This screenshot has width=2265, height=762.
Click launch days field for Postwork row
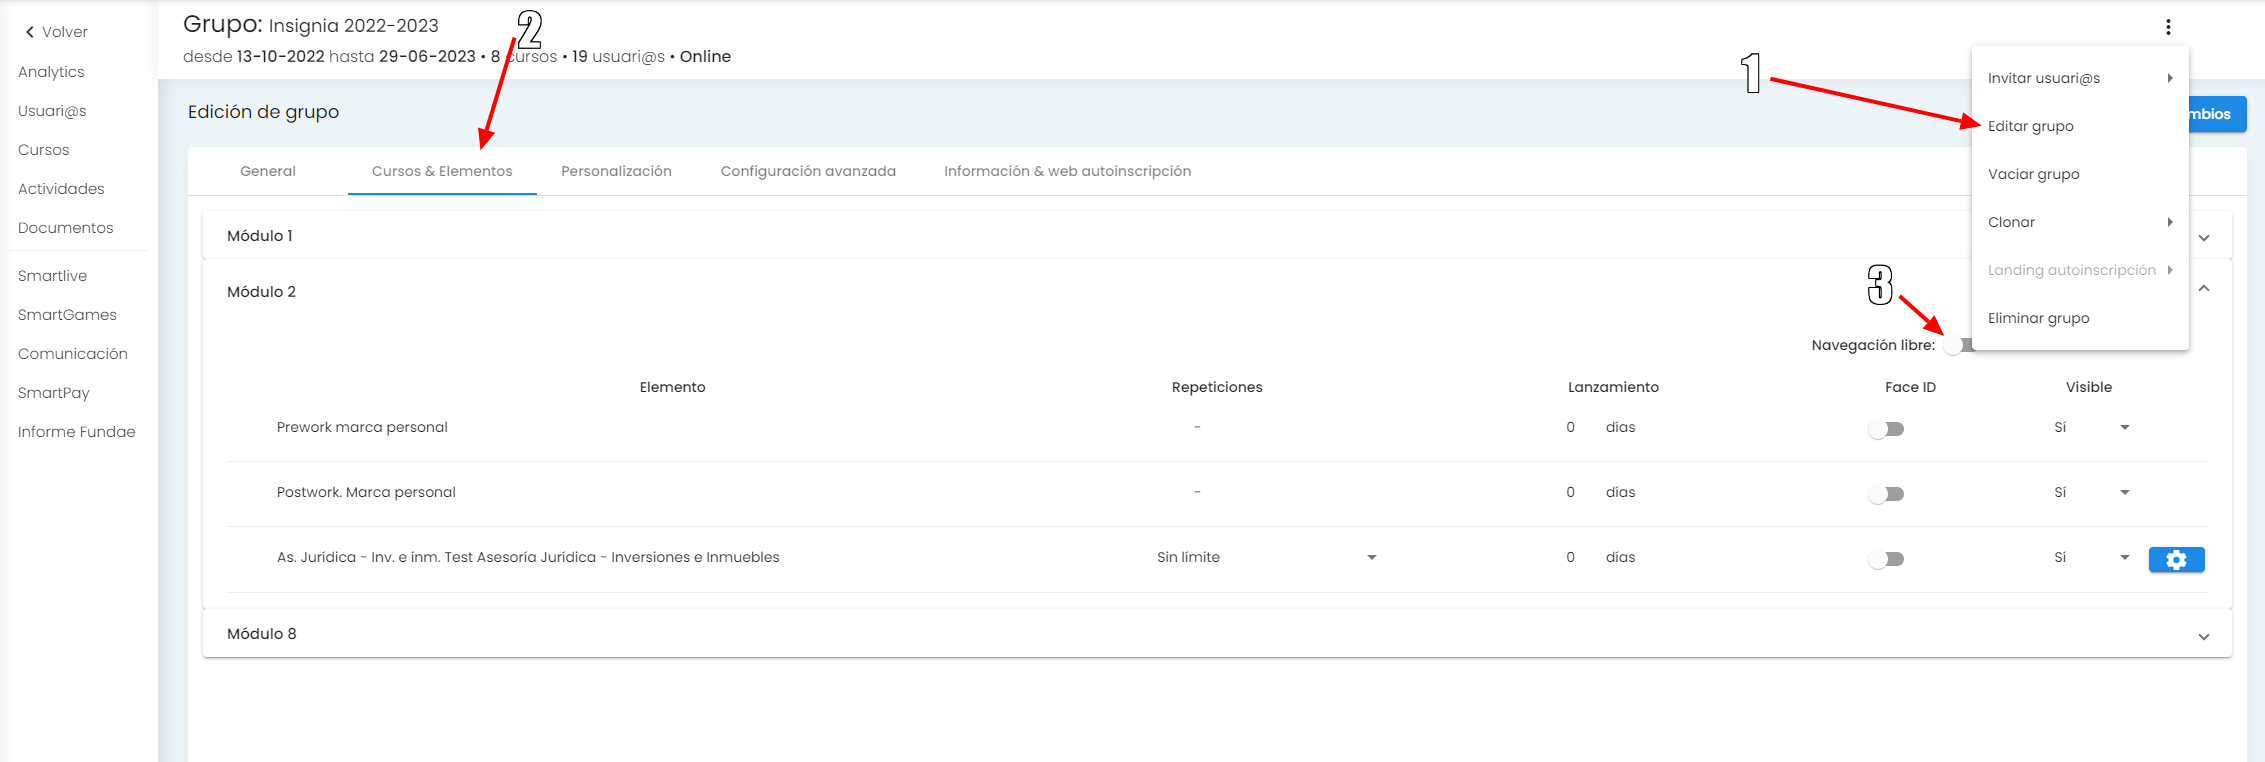click(1571, 492)
